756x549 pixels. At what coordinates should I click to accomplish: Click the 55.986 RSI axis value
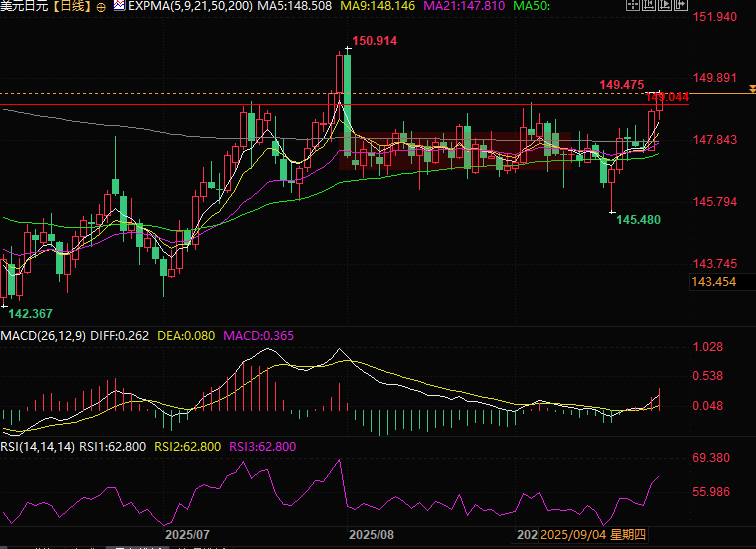(x=711, y=492)
